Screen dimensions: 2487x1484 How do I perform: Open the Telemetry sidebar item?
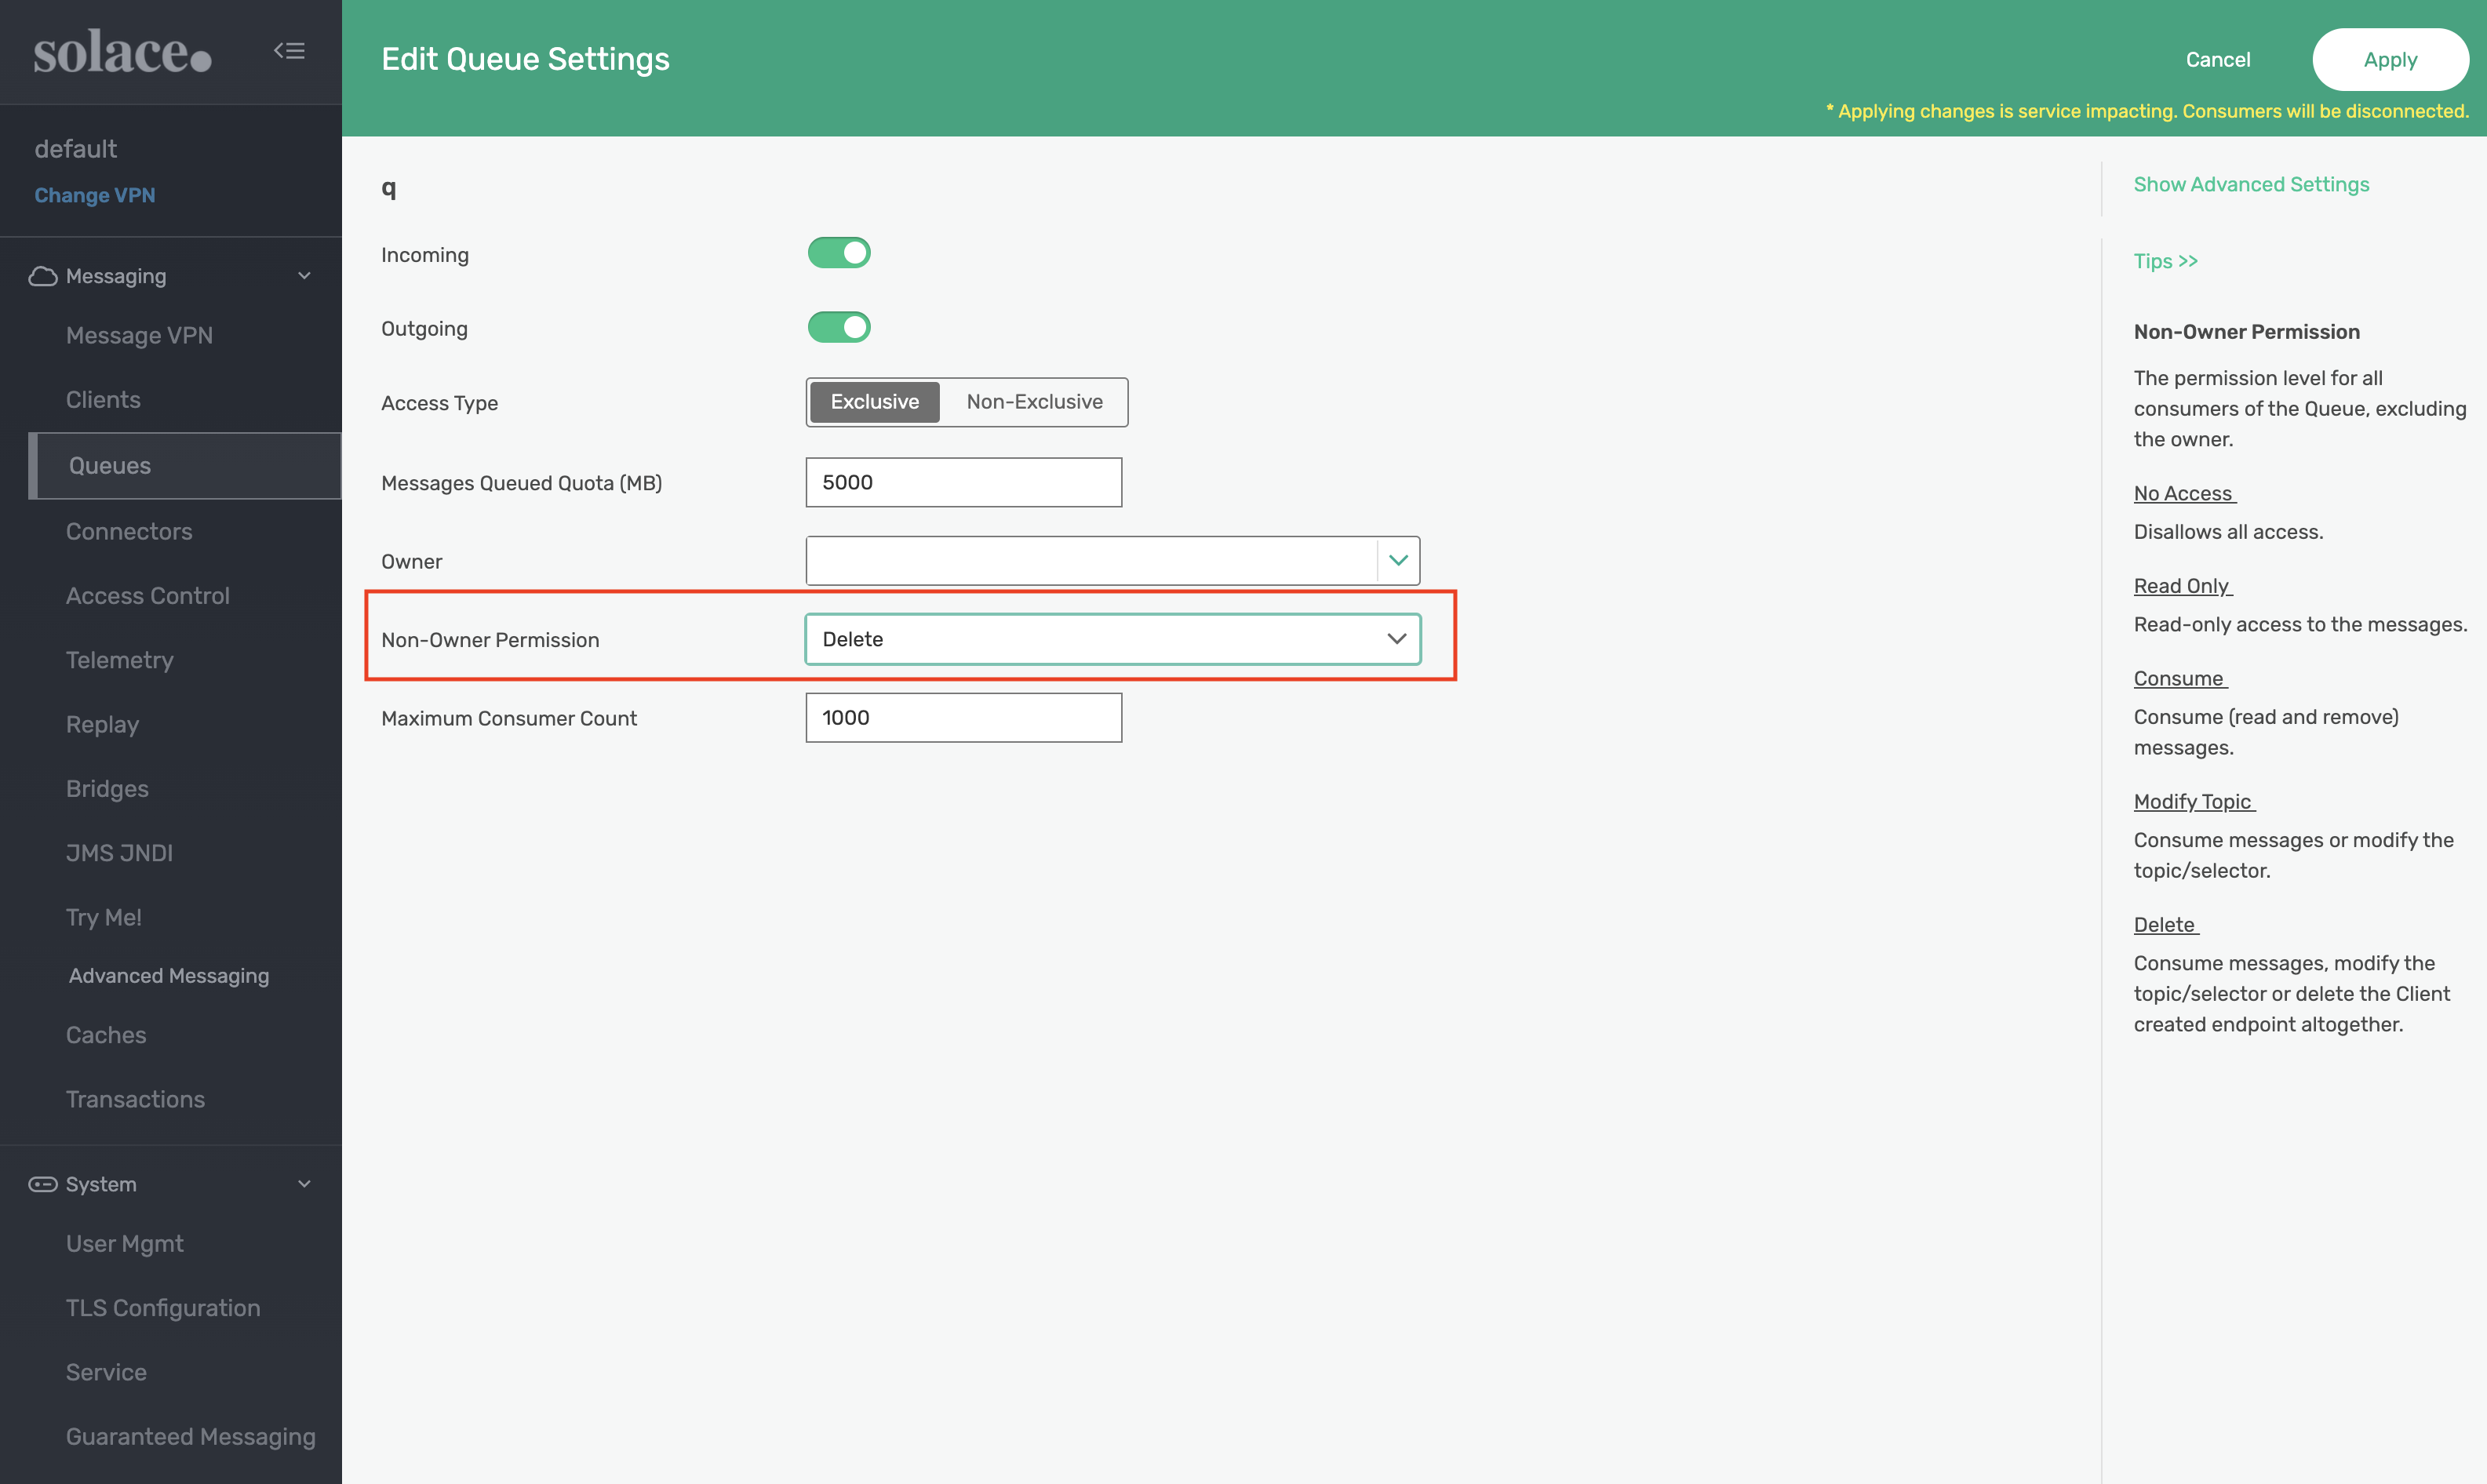[120, 660]
